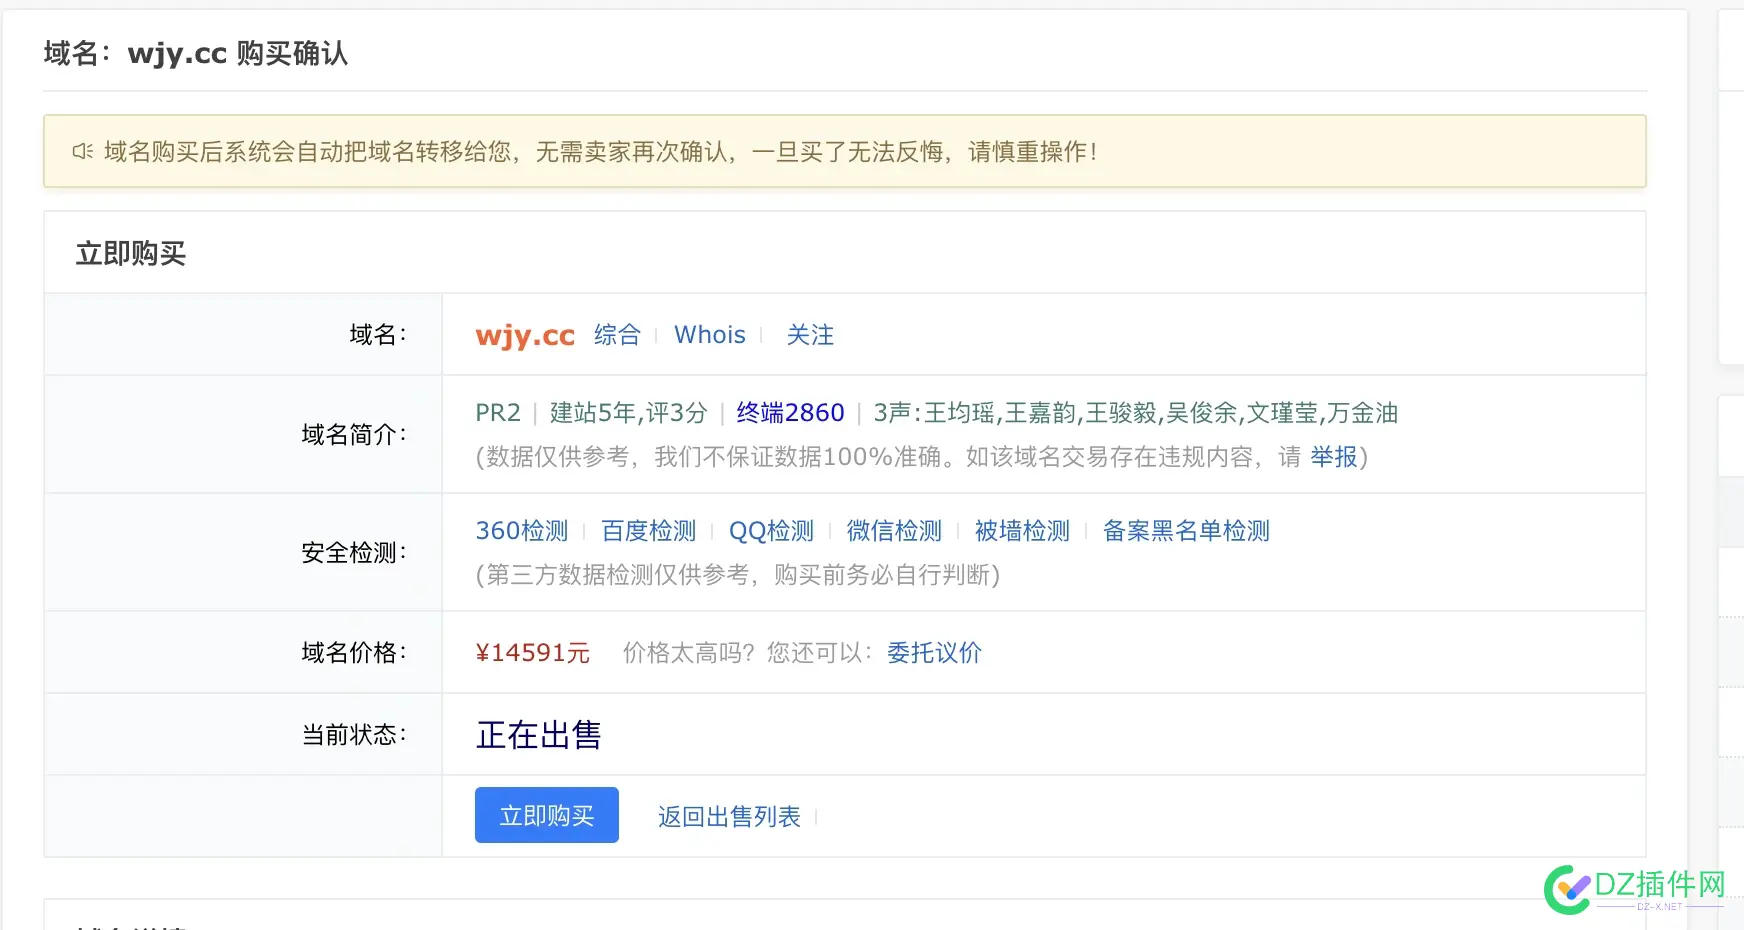
Task: Click the 举报 report link
Action: [x=1334, y=457]
